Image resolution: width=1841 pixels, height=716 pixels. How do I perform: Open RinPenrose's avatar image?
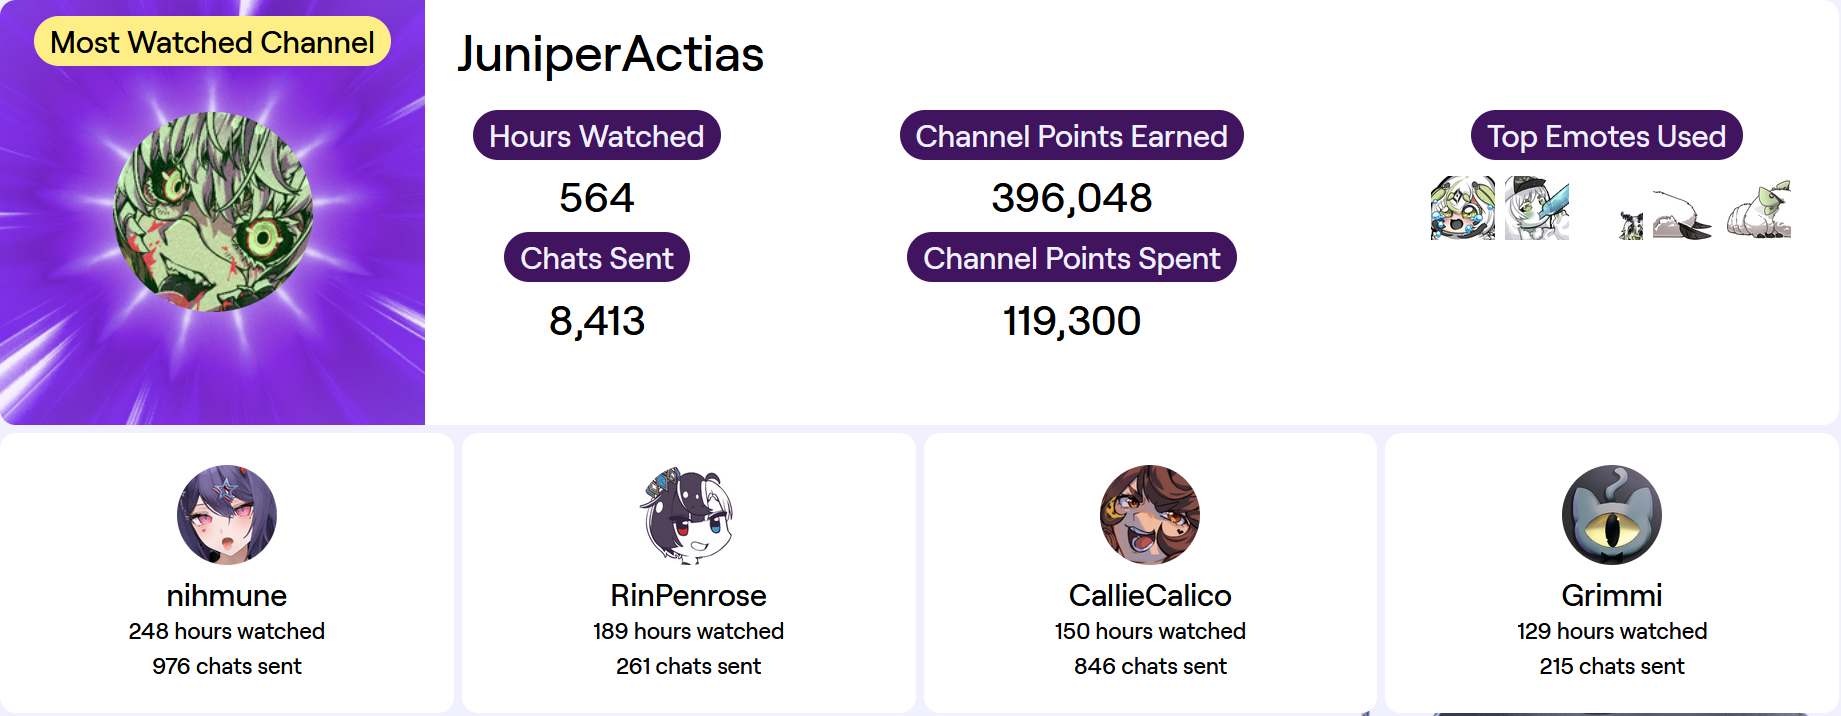point(689,515)
